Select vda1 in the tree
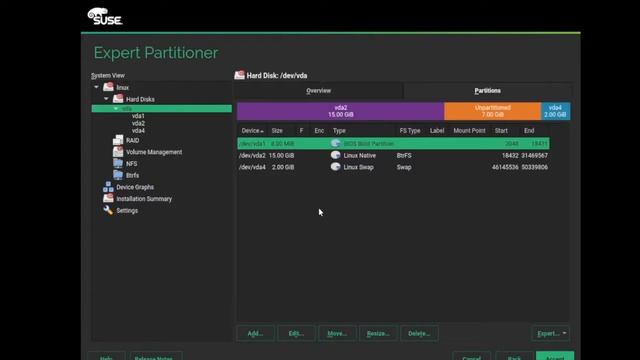 138,116
